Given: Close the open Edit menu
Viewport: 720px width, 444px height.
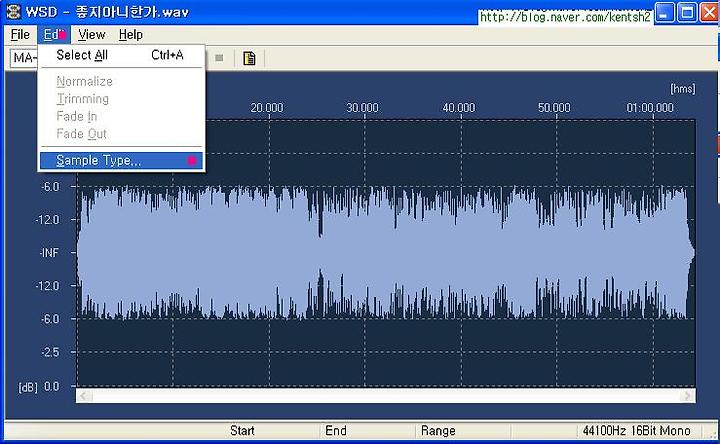Looking at the screenshot, I should (54, 34).
